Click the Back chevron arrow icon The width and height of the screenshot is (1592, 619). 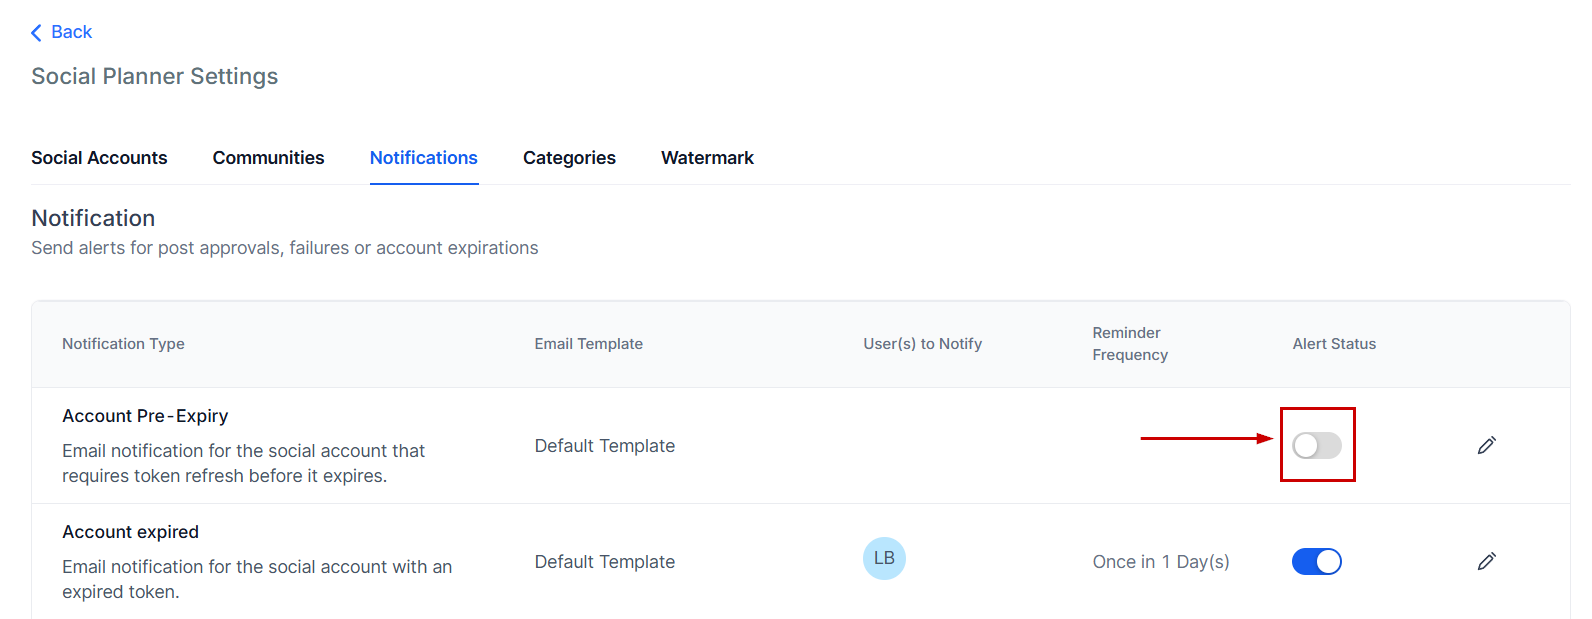(36, 33)
